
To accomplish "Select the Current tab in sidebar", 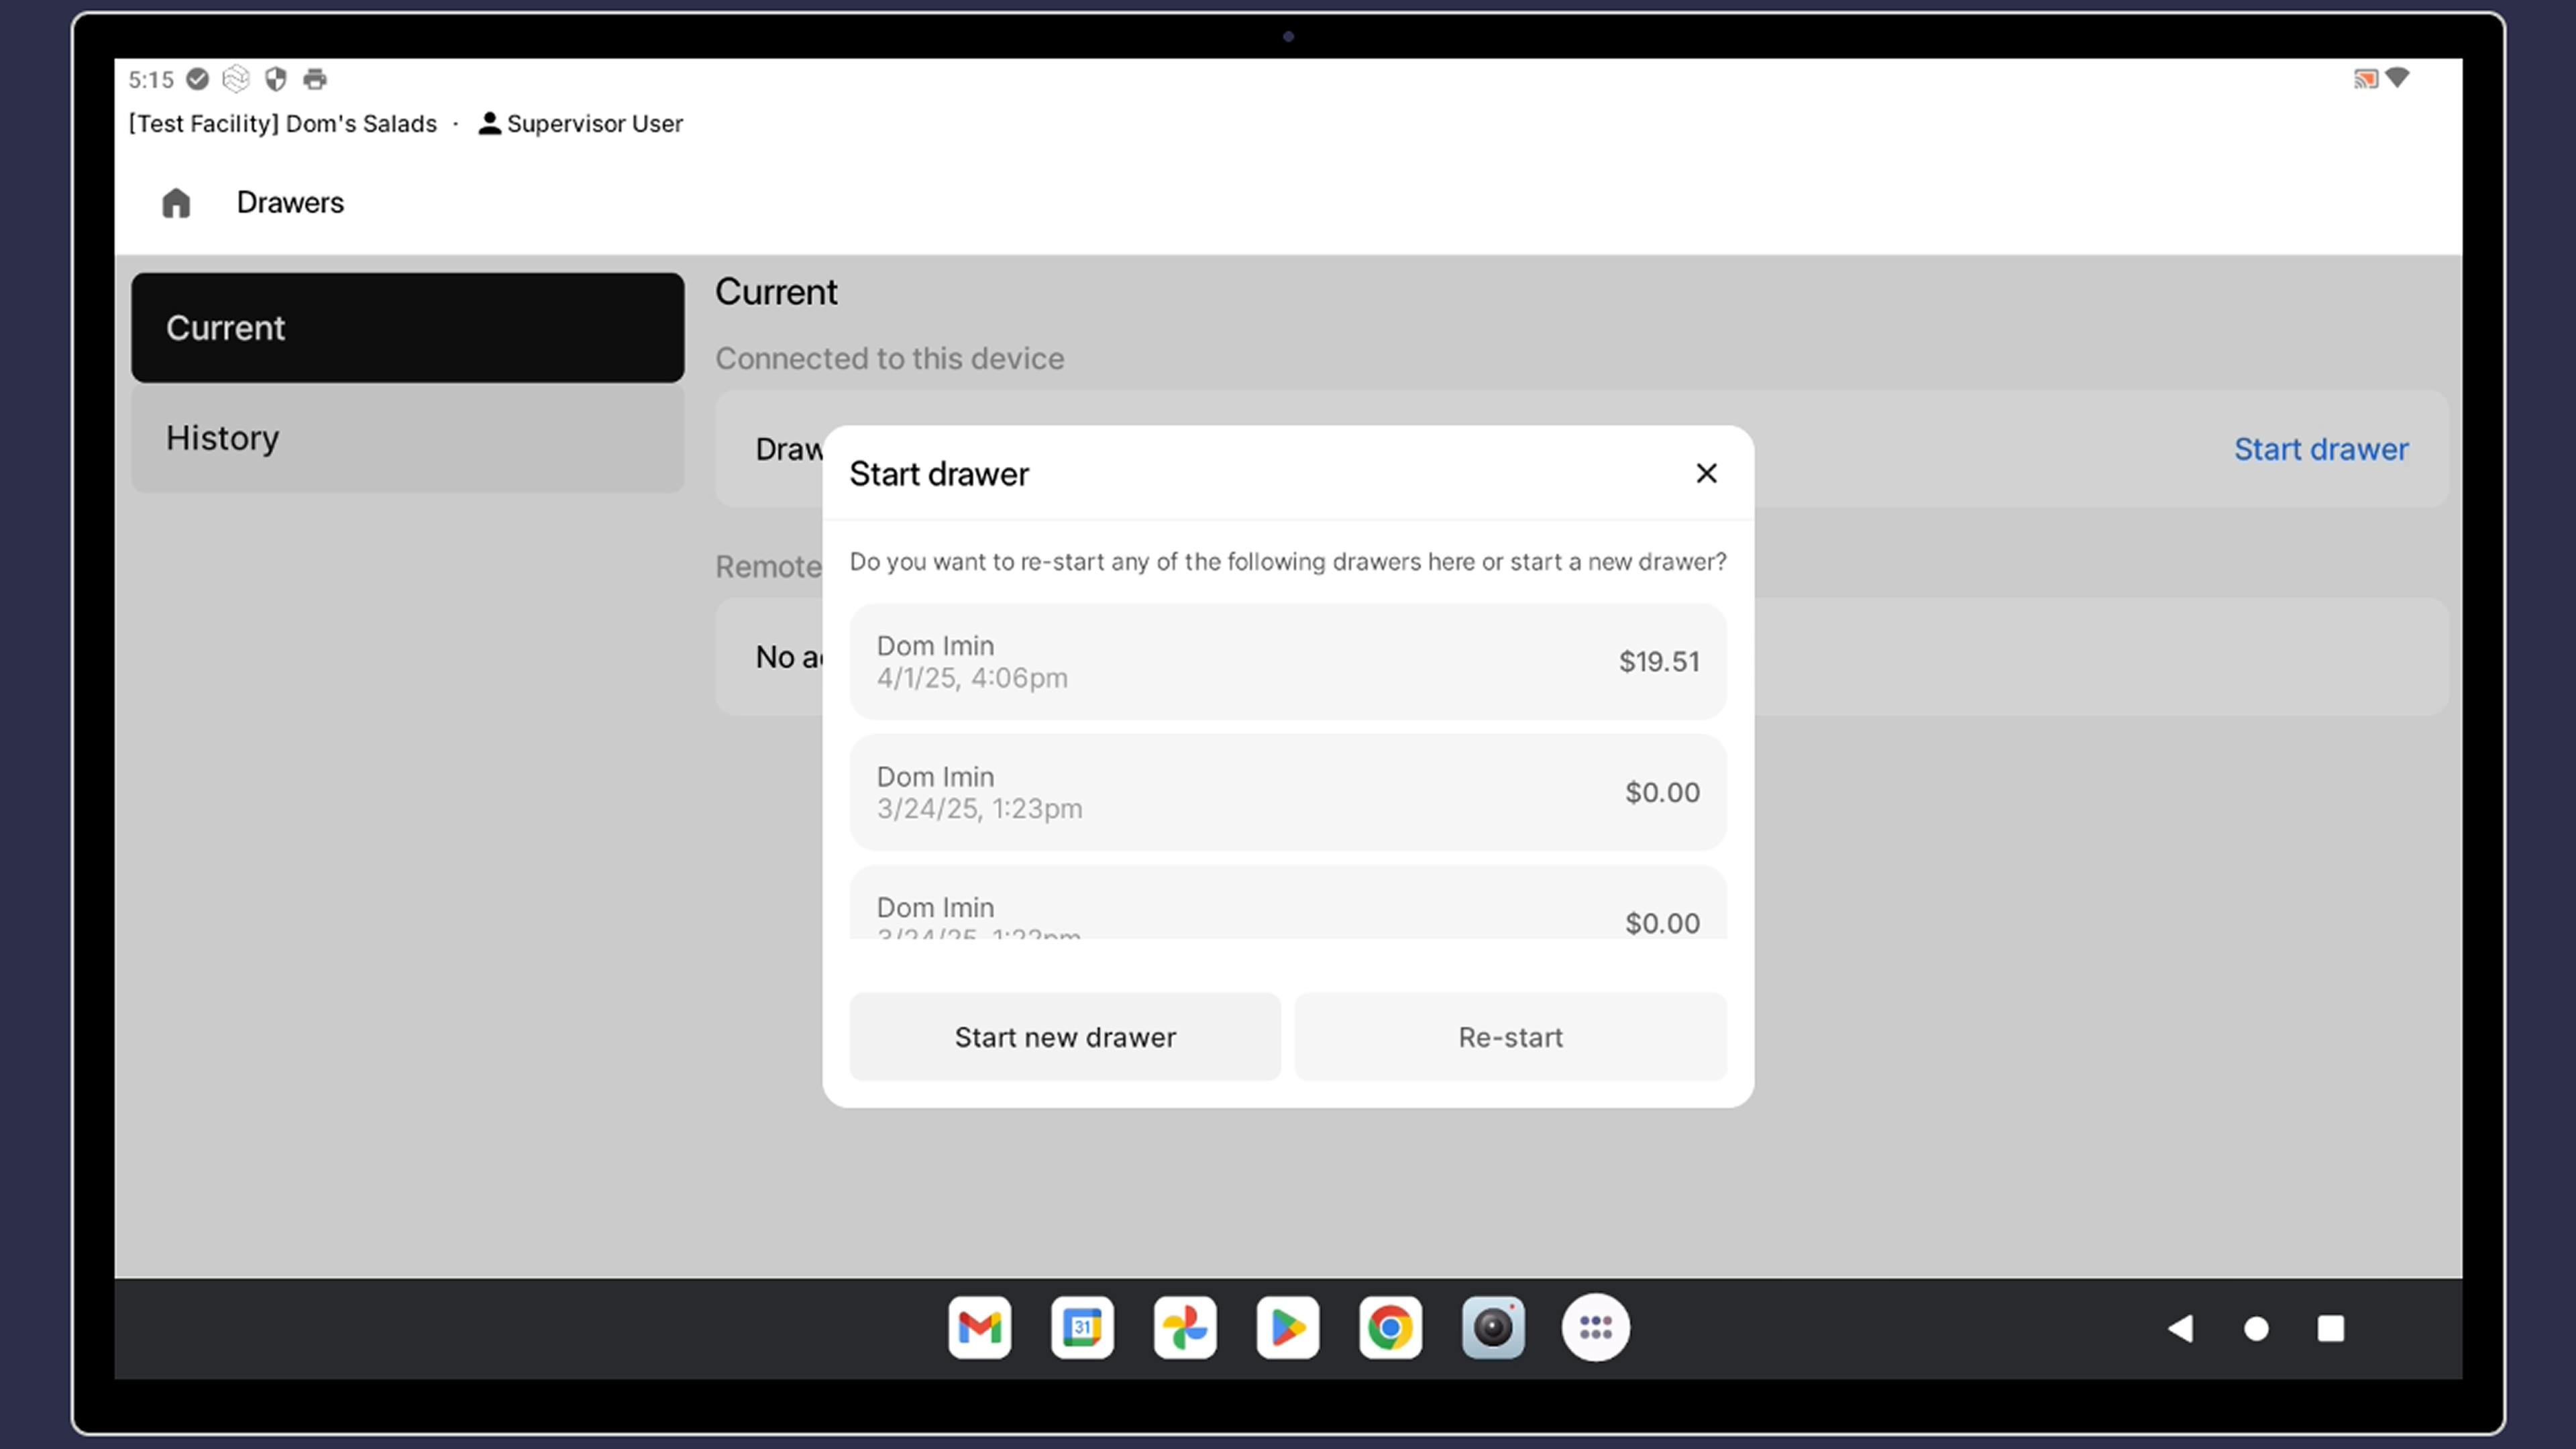I will [407, 328].
